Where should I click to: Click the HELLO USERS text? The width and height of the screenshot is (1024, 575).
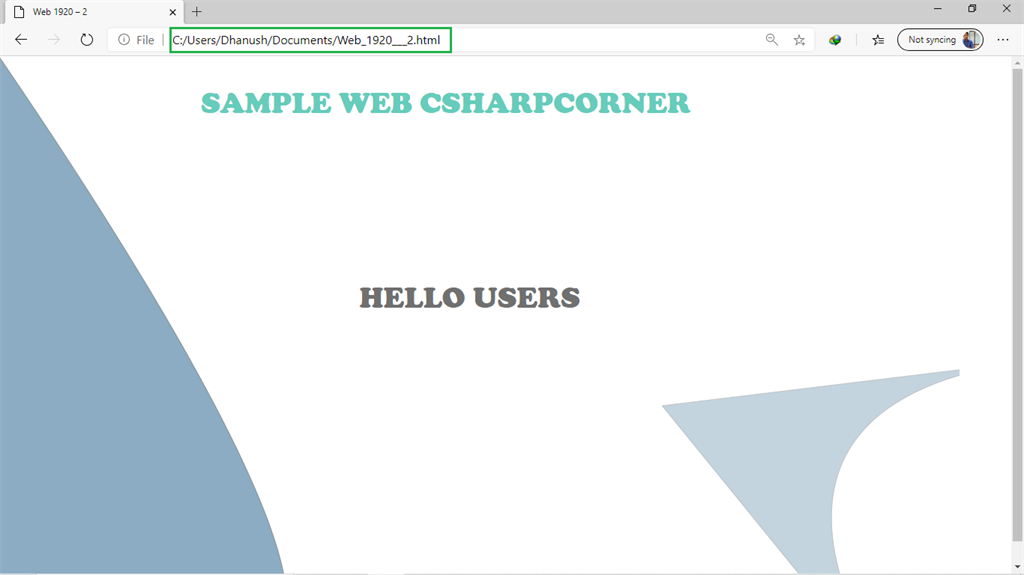(470, 297)
